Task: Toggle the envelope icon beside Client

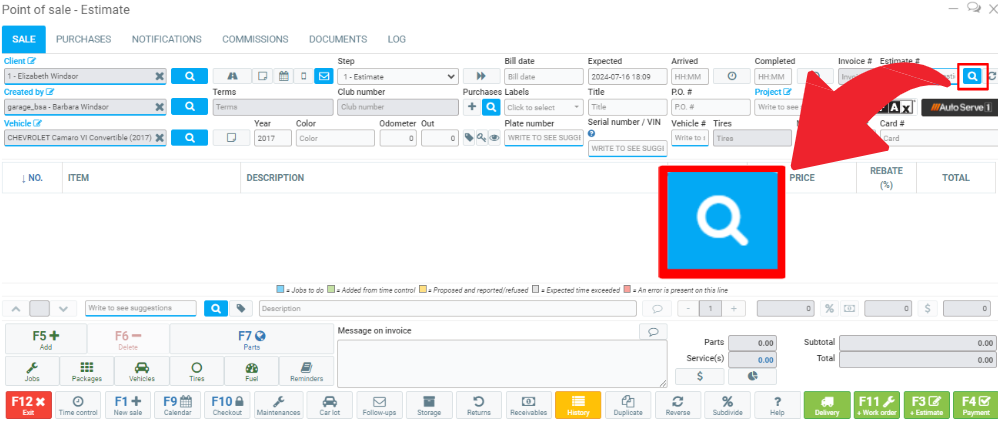Action: 323,76
